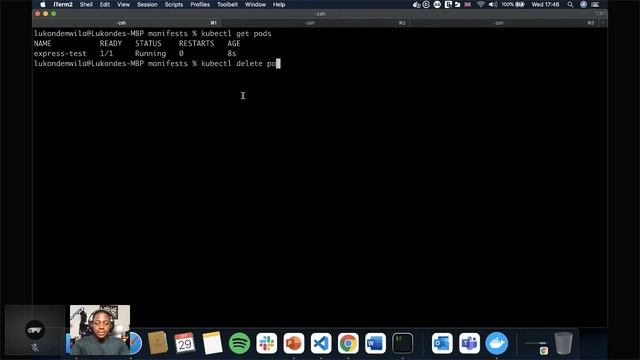Open the Shell menu
The width and height of the screenshot is (640, 360).
86,4
